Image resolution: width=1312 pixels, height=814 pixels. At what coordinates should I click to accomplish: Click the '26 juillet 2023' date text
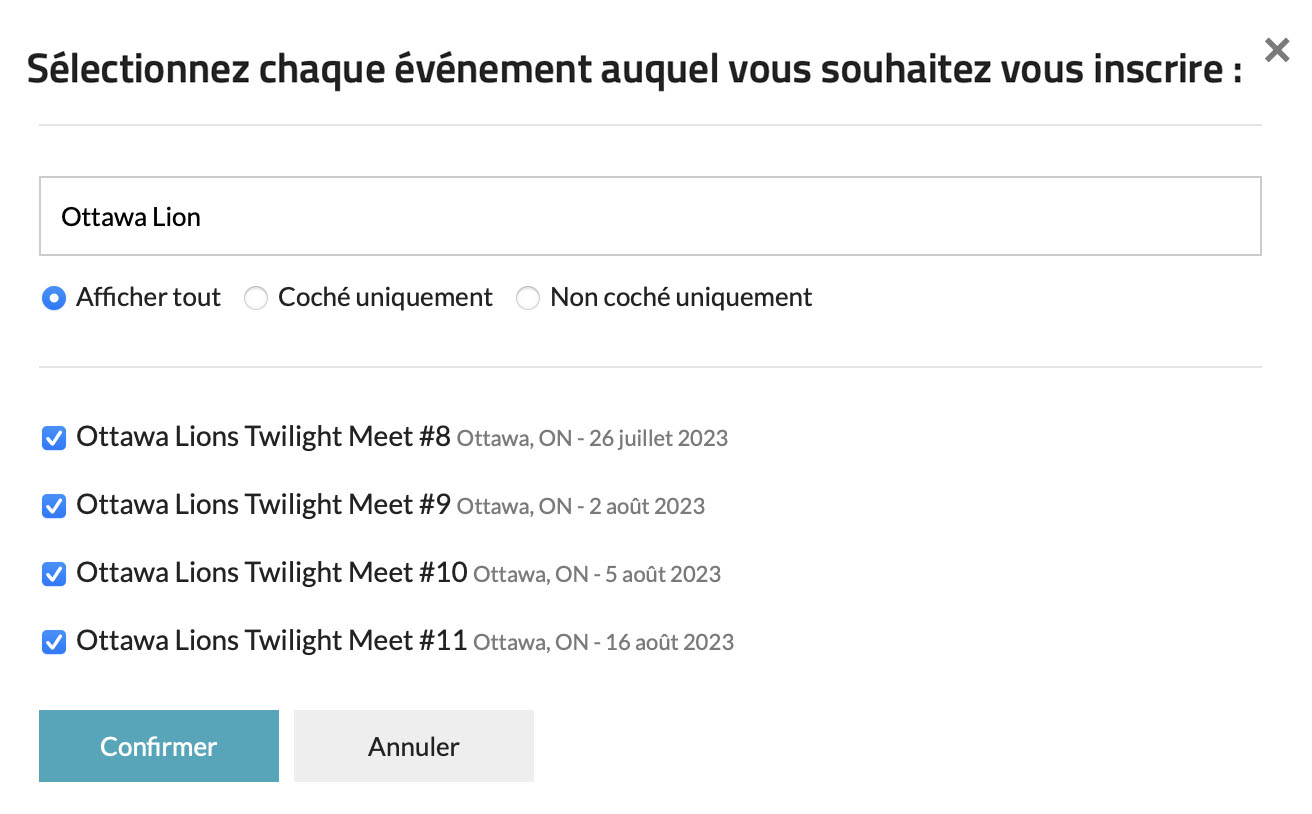click(x=658, y=439)
